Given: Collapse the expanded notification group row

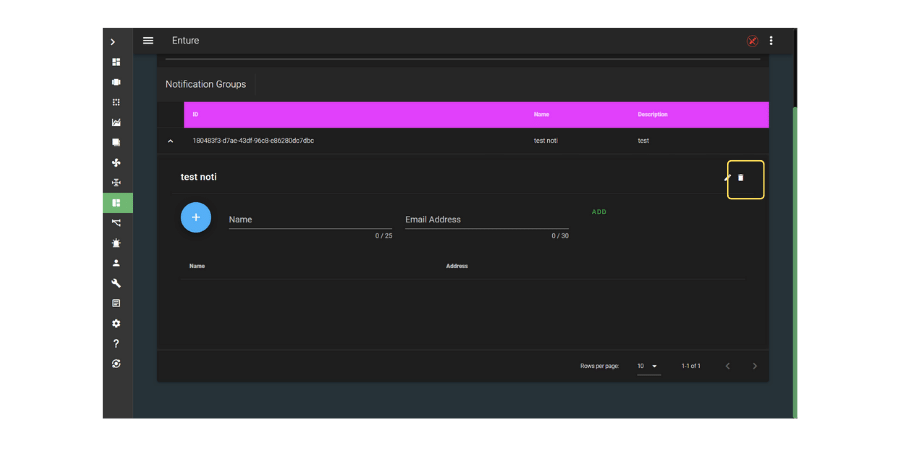Looking at the screenshot, I should coord(170,141).
